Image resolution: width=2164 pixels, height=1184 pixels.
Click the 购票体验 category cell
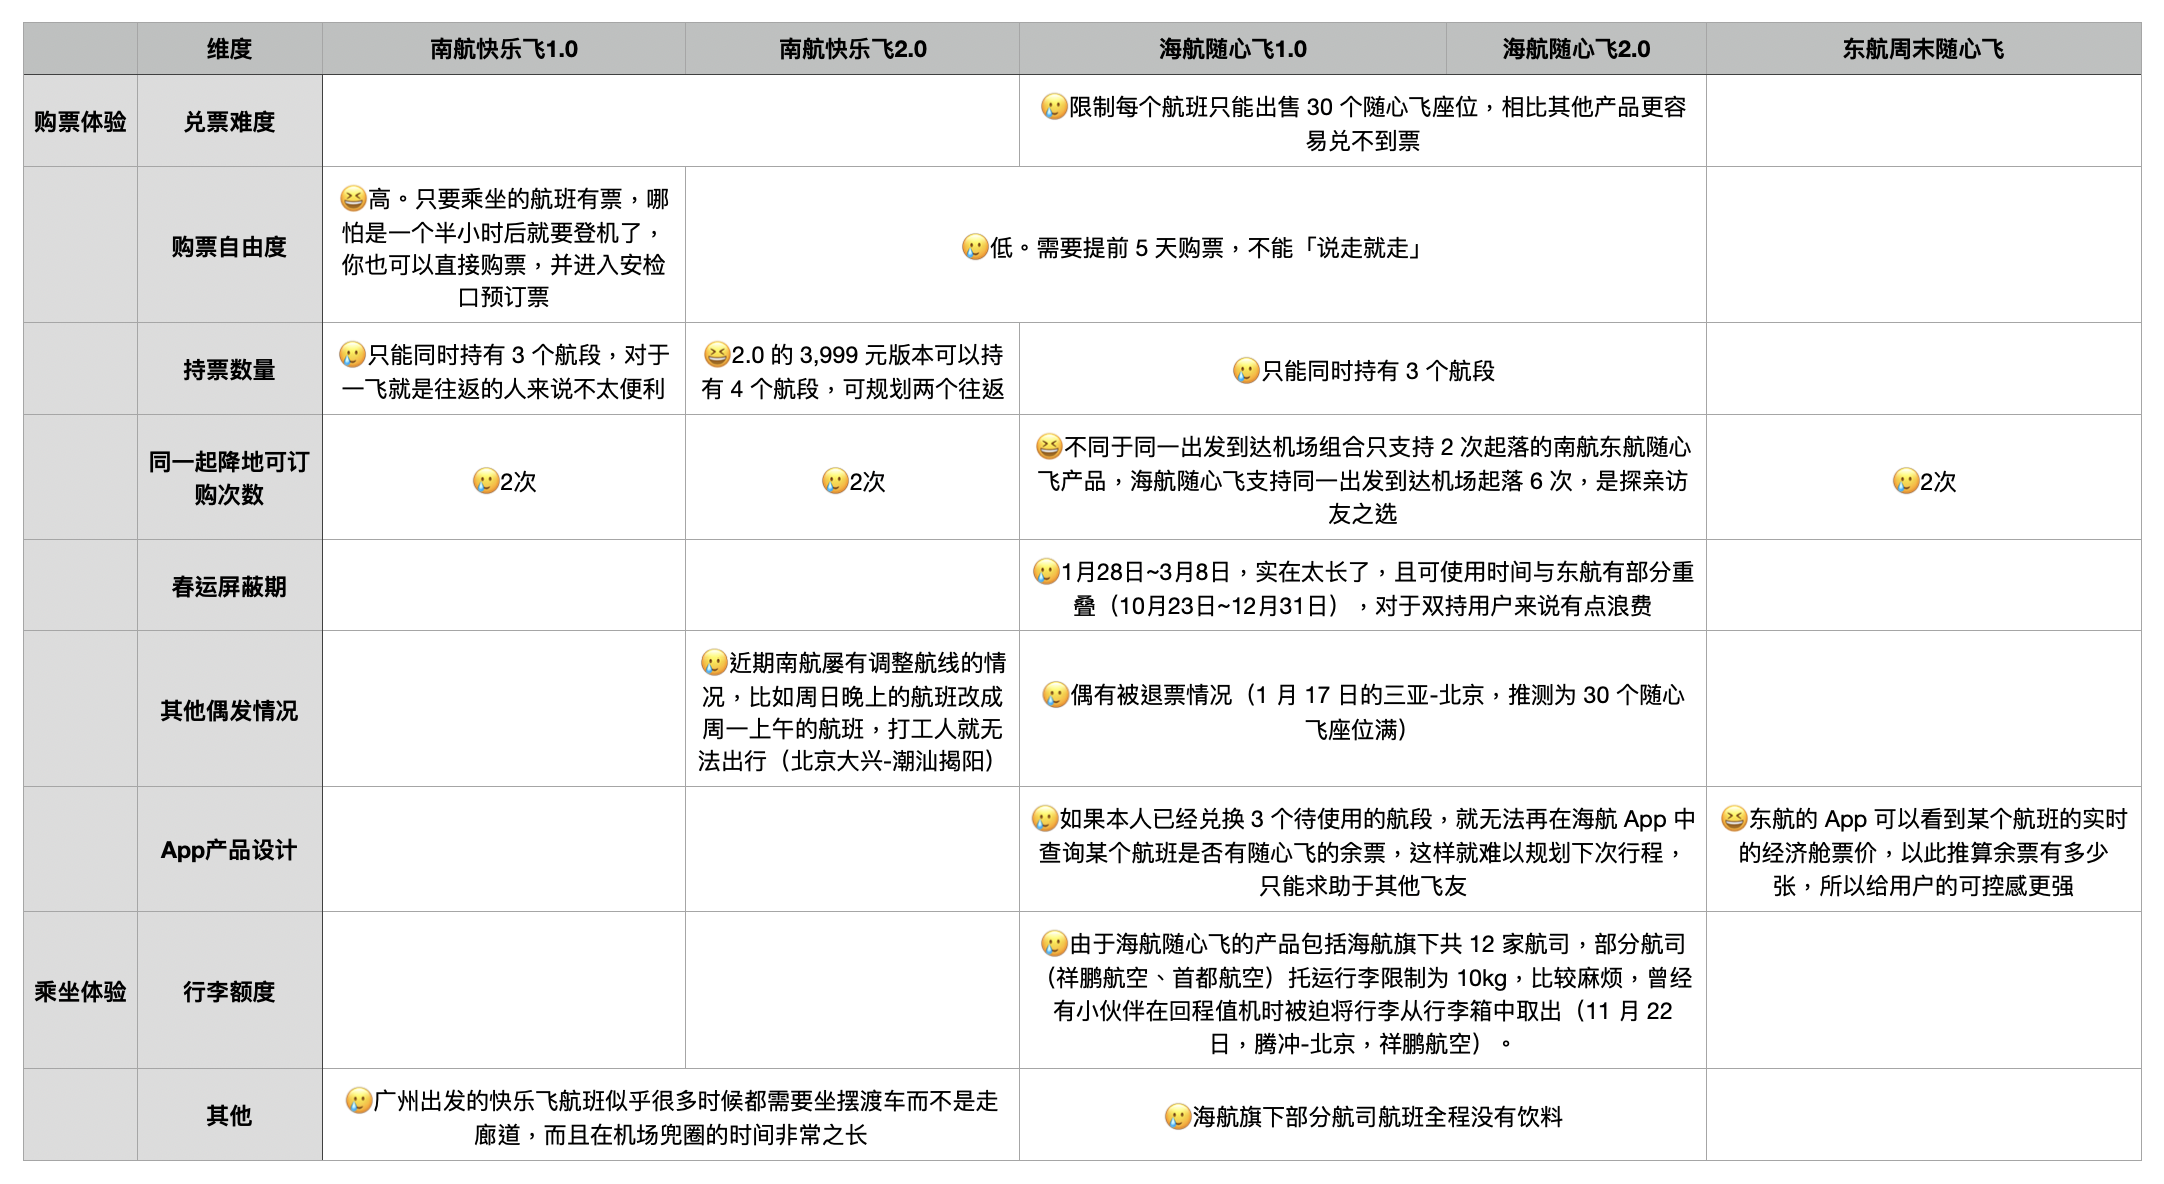pyautogui.click(x=80, y=122)
